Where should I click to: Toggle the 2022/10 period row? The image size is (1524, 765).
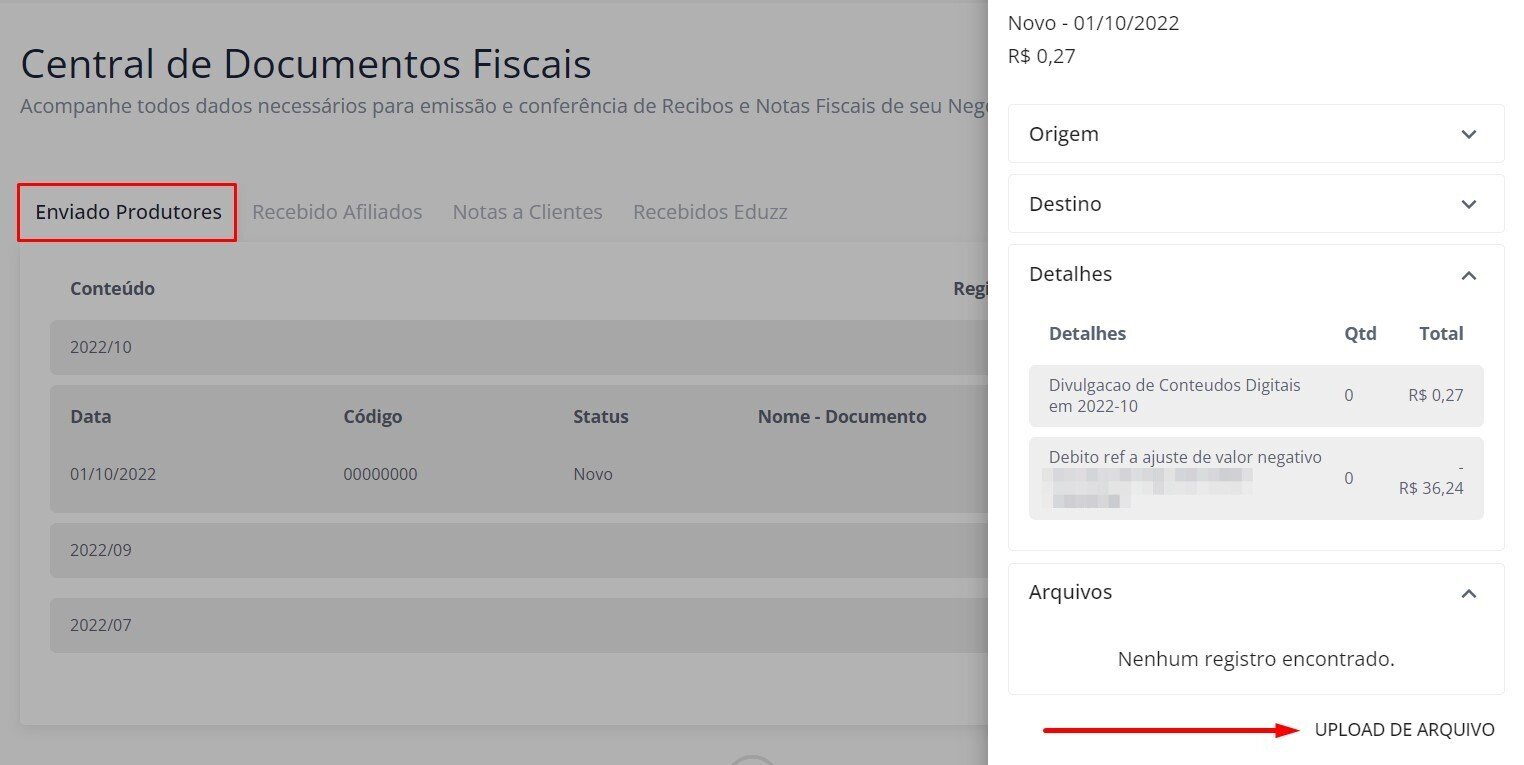pos(100,348)
